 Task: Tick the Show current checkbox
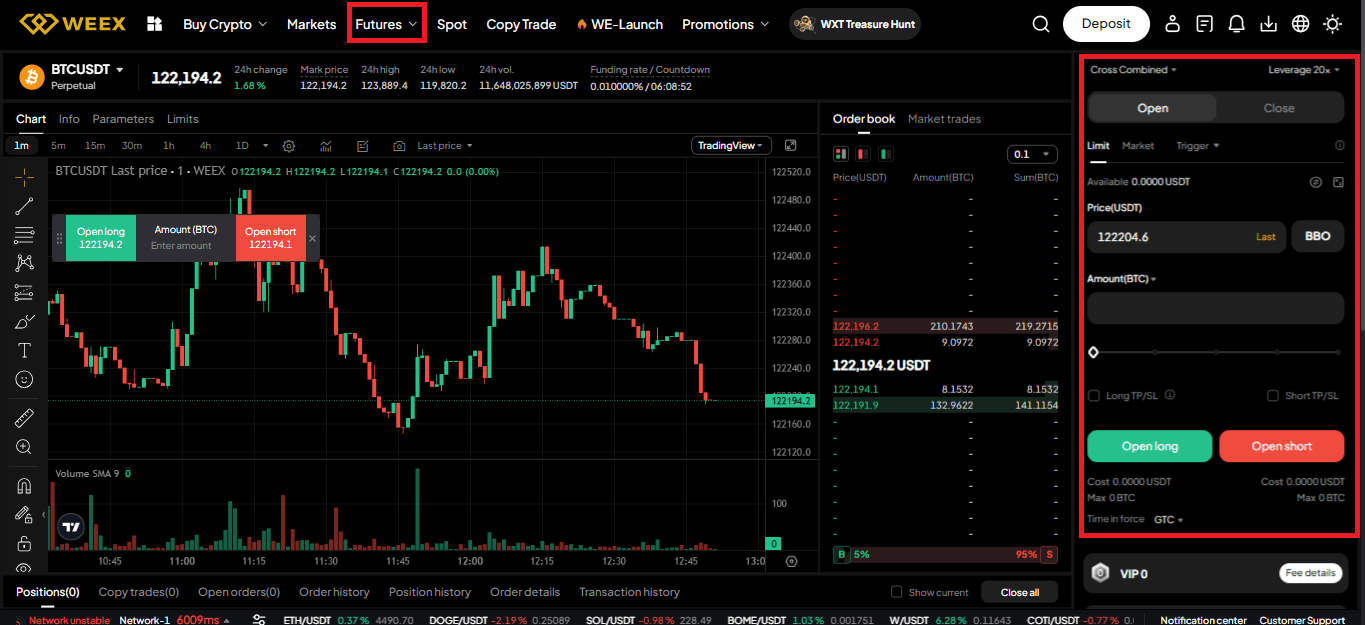pyautogui.click(x=897, y=592)
